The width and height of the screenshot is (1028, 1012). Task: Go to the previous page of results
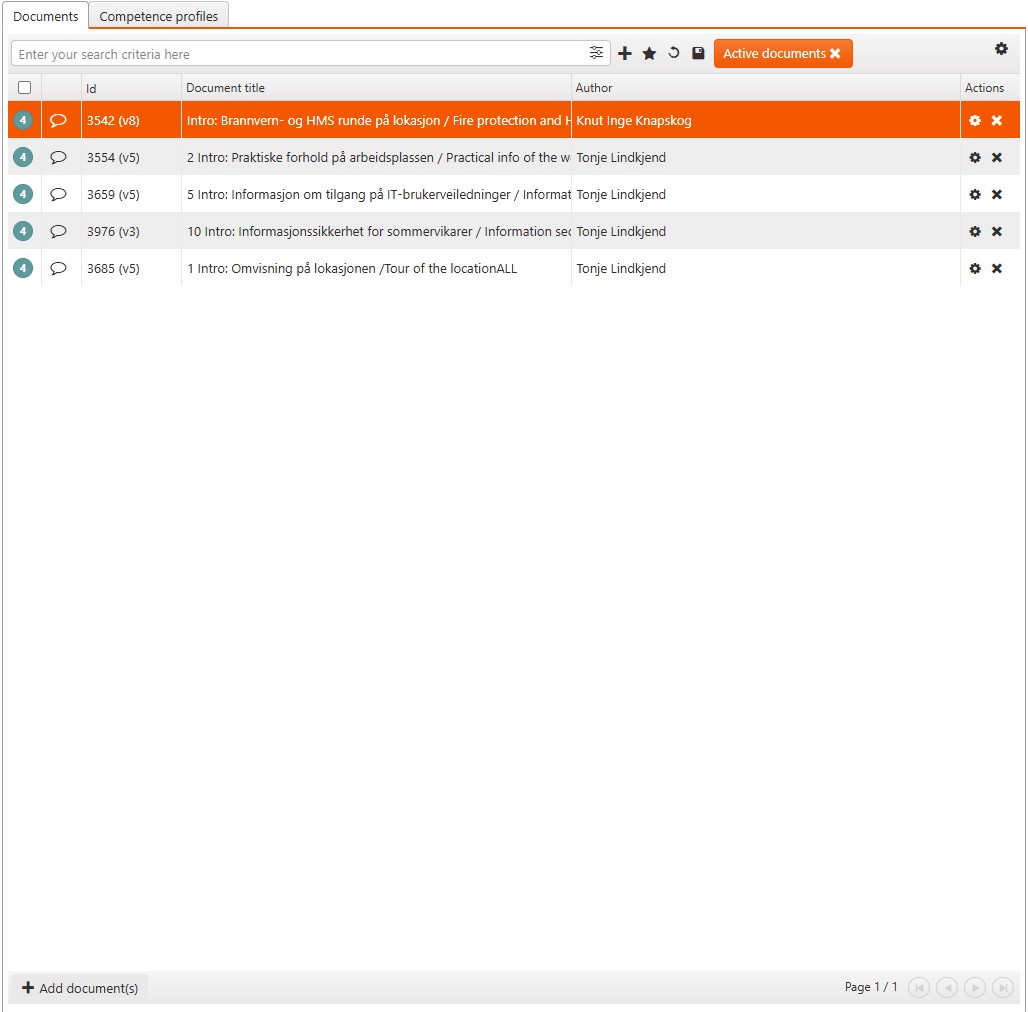point(947,987)
